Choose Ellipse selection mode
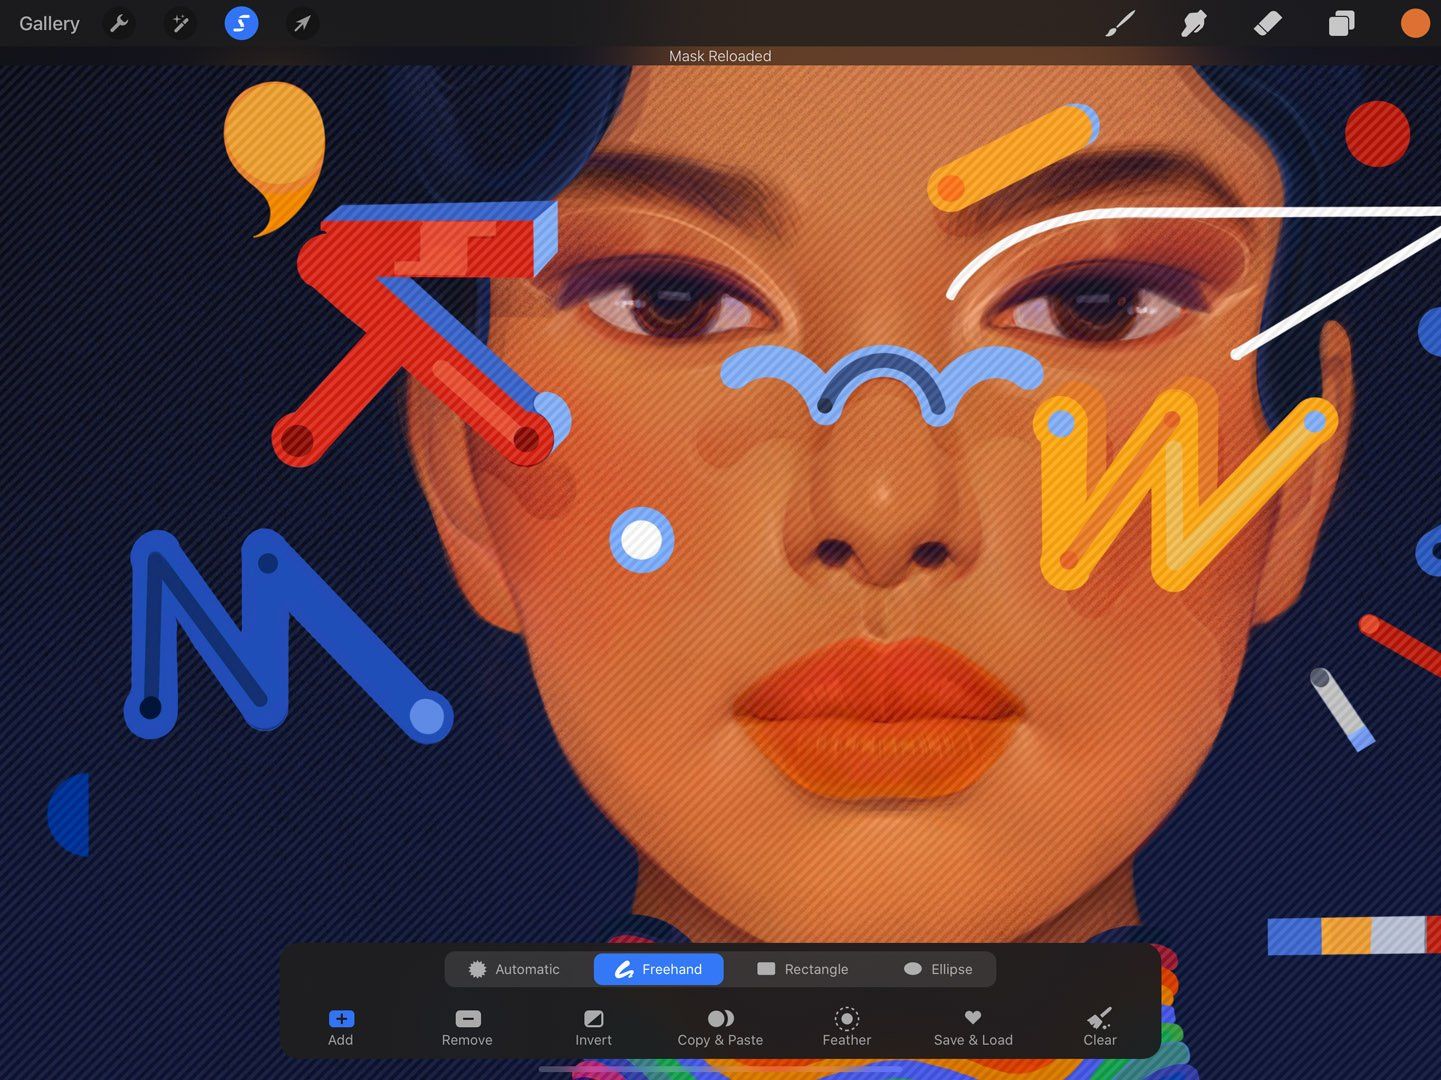Screen dimensions: 1441x1080 coord(936,968)
